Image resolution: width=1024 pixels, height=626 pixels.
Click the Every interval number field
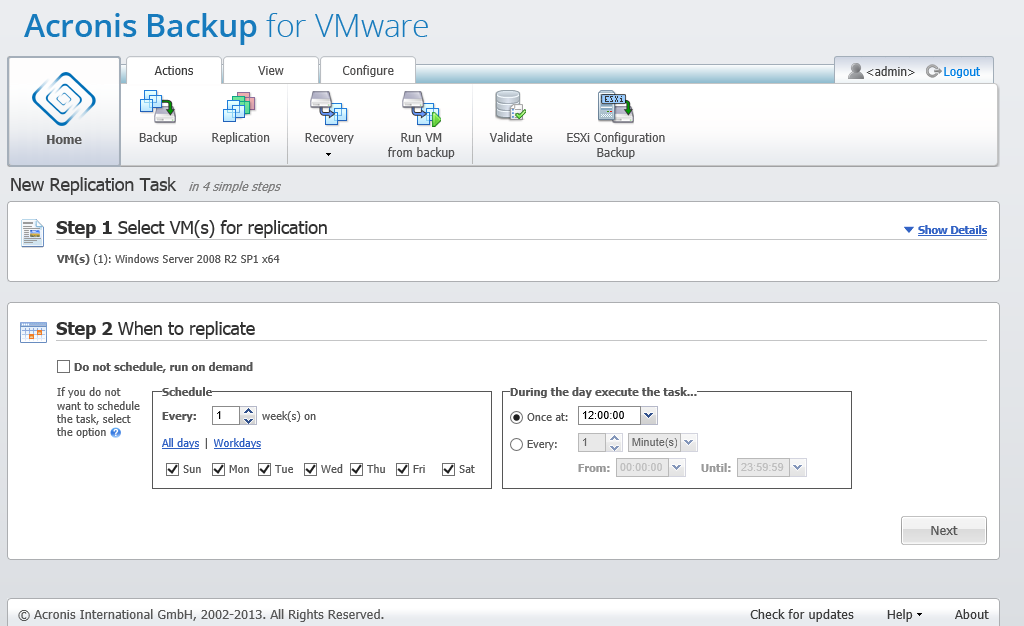coord(593,443)
